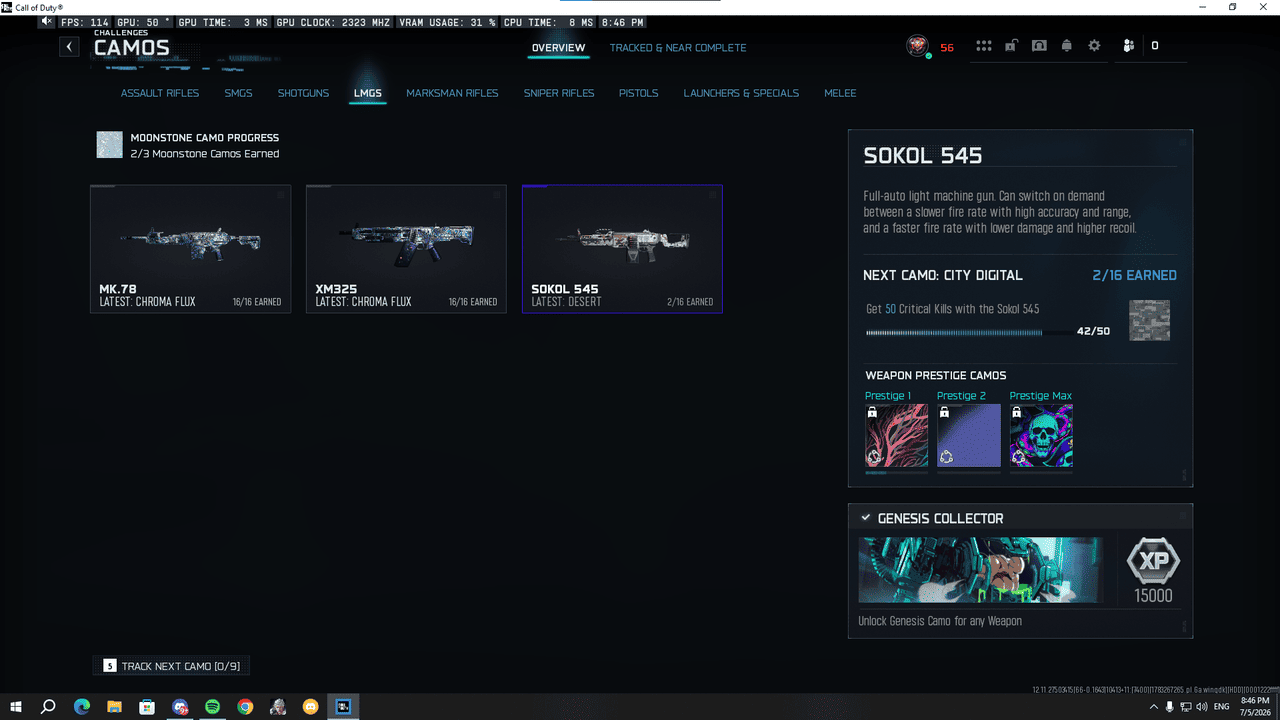Open the network tray icon
Viewport: 1280px width, 720px height.
(x=1185, y=707)
